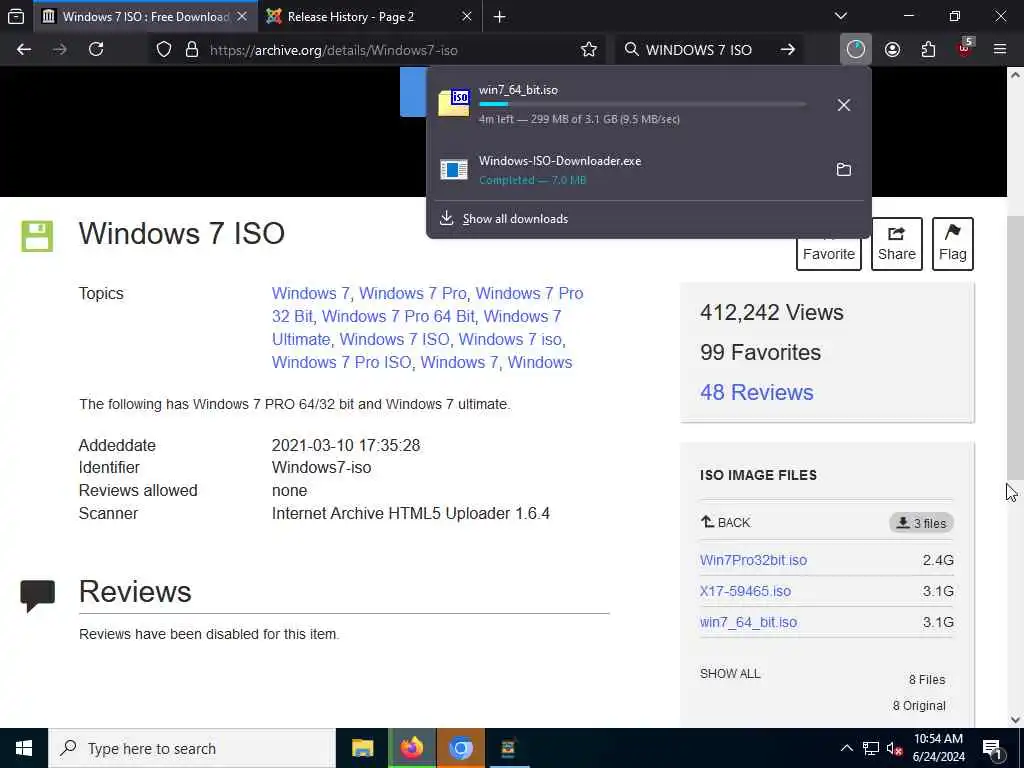
Task: Click the Reviews speech bubble icon
Action: coord(37,596)
